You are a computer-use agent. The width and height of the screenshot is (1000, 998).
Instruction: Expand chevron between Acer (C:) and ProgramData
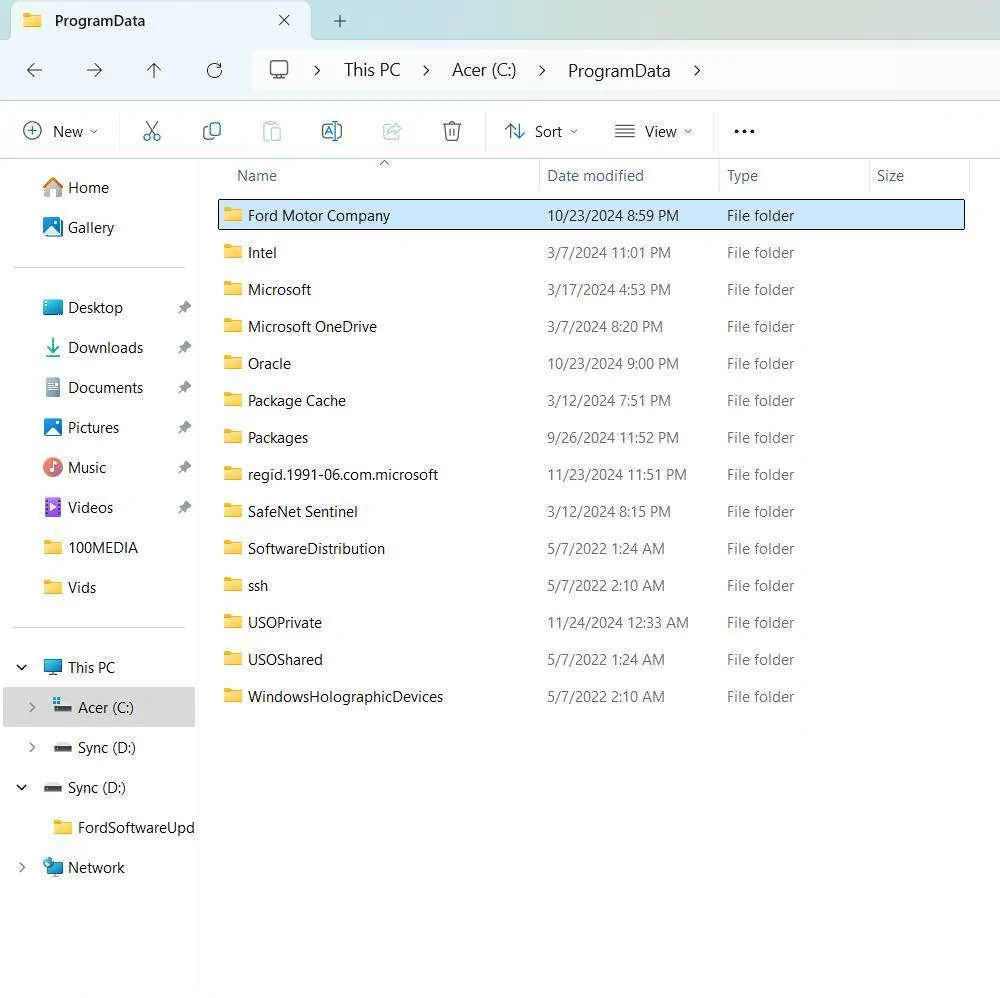pyautogui.click(x=542, y=70)
